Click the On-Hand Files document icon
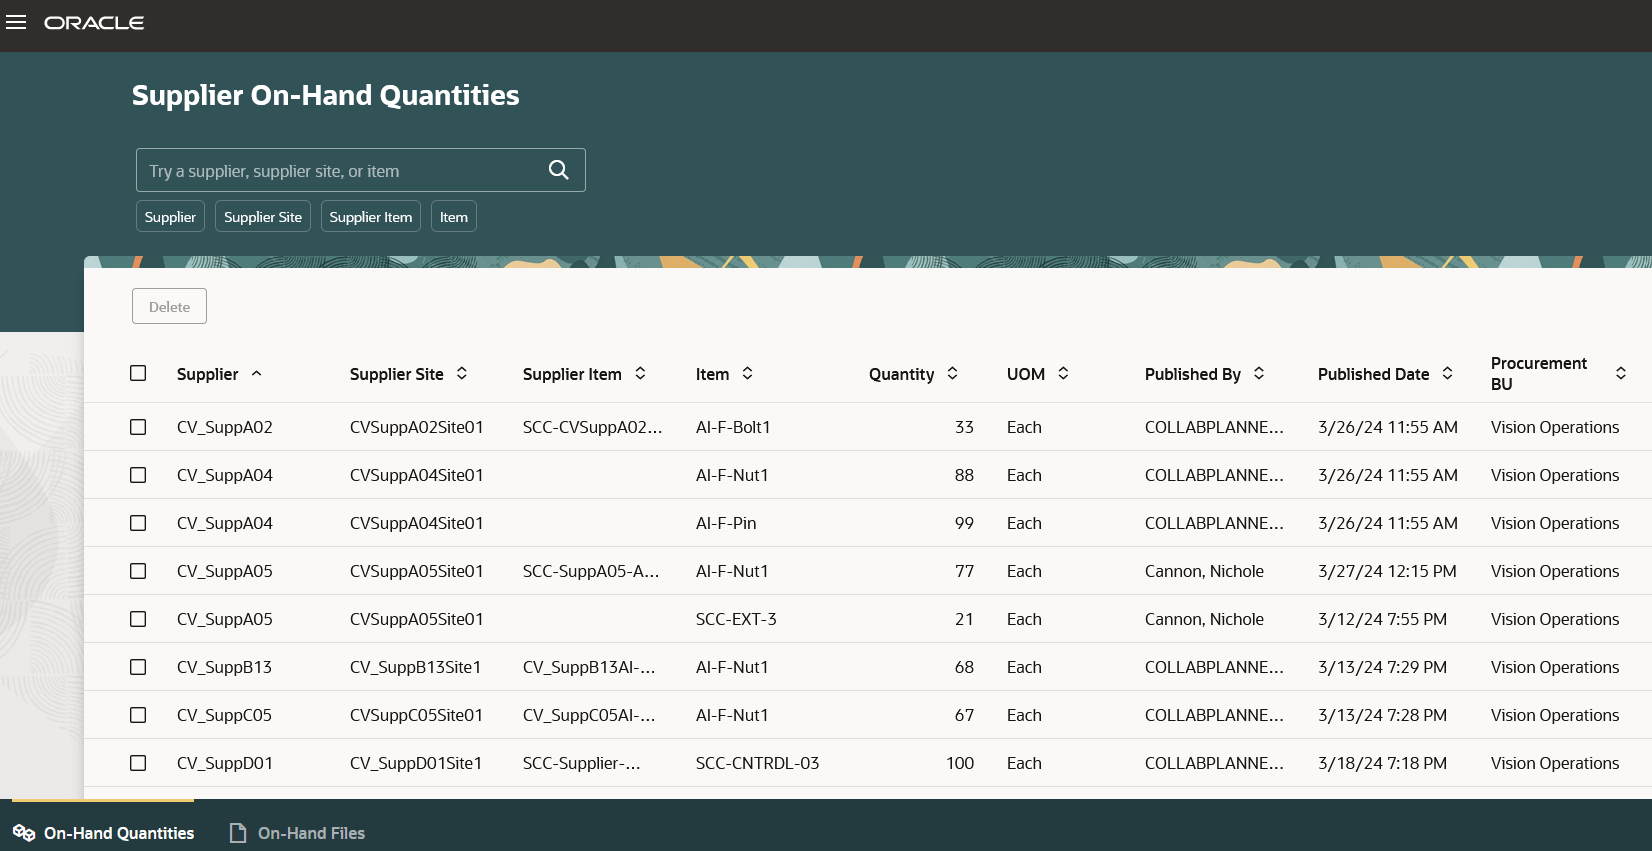 point(238,833)
